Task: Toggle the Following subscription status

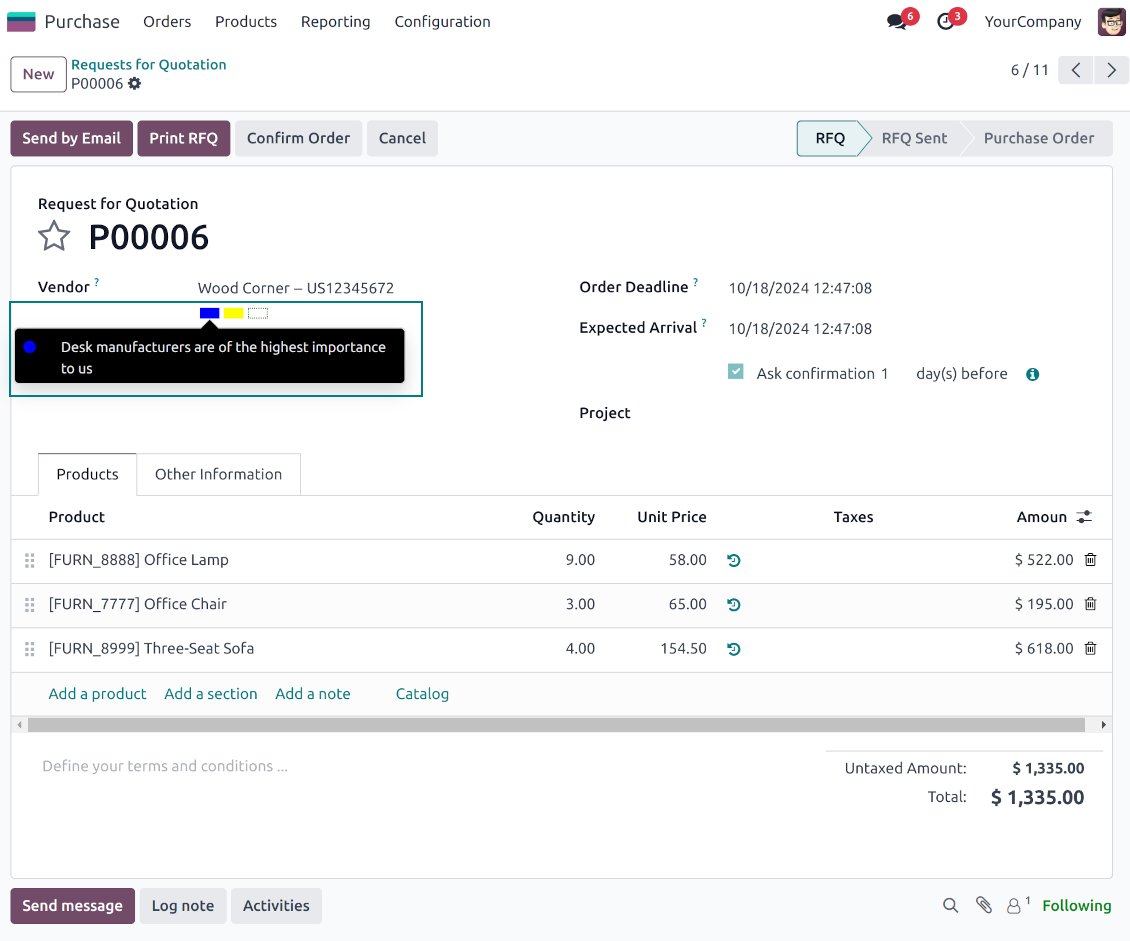Action: 1076,905
